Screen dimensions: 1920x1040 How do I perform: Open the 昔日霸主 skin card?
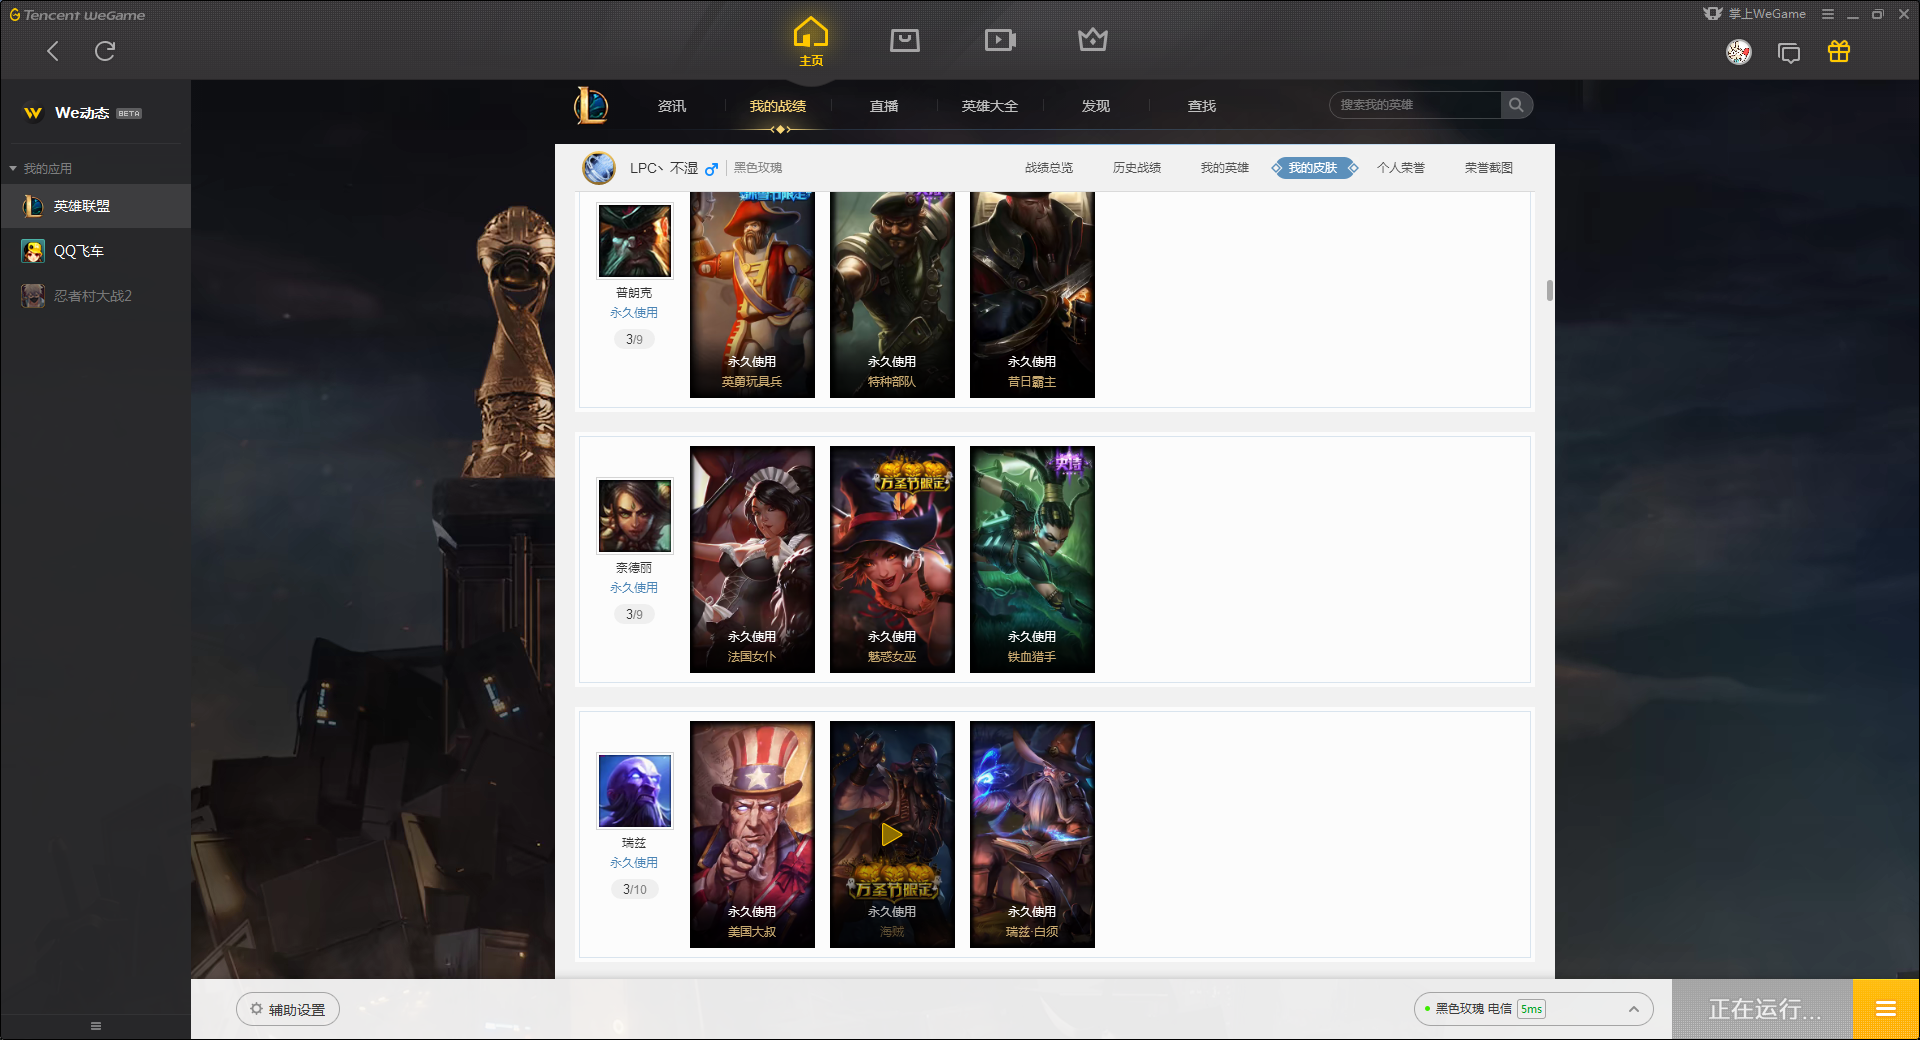pyautogui.click(x=1032, y=295)
